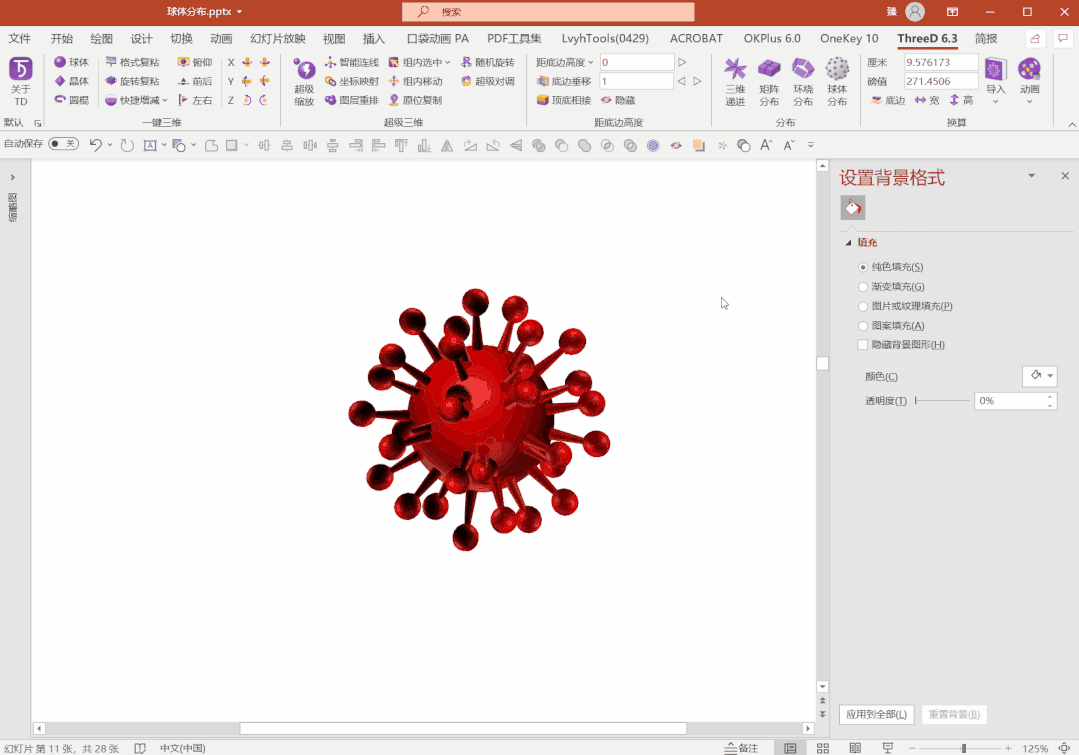
Task: Click 旋转复粘 rotation paste
Action: point(132,81)
